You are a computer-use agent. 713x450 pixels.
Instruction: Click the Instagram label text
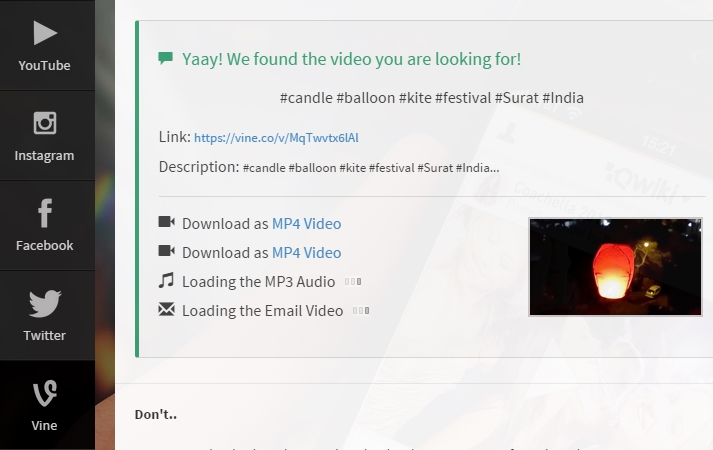point(45,155)
